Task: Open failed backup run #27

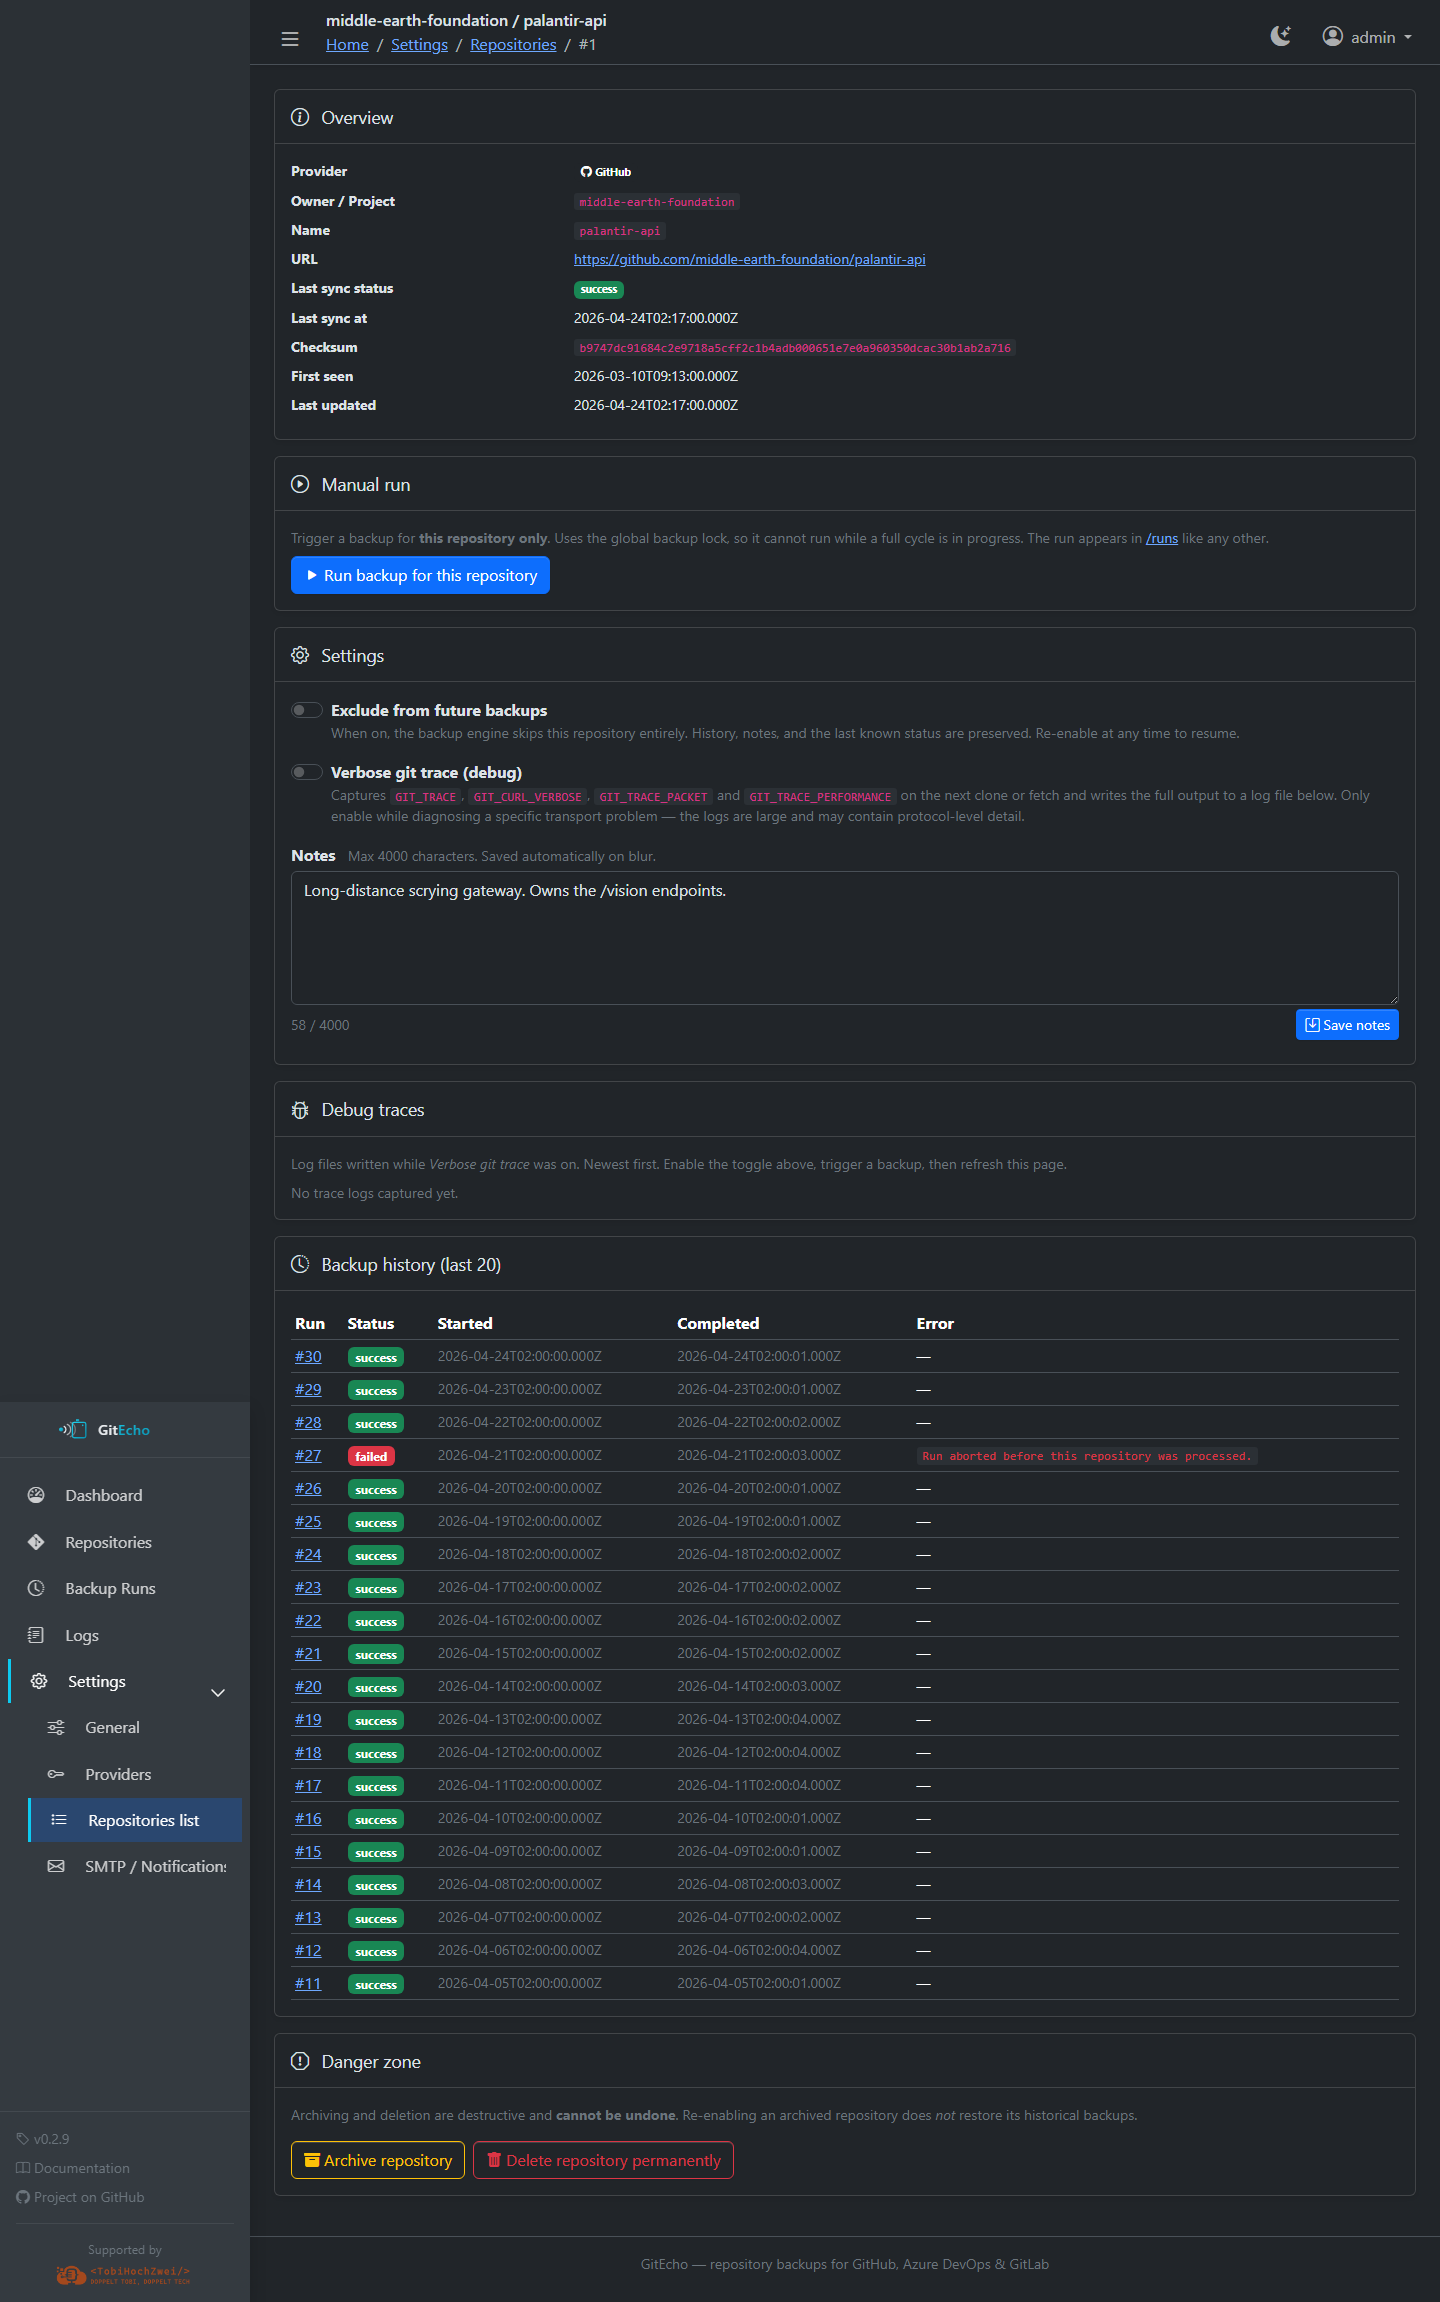Action: (308, 1455)
